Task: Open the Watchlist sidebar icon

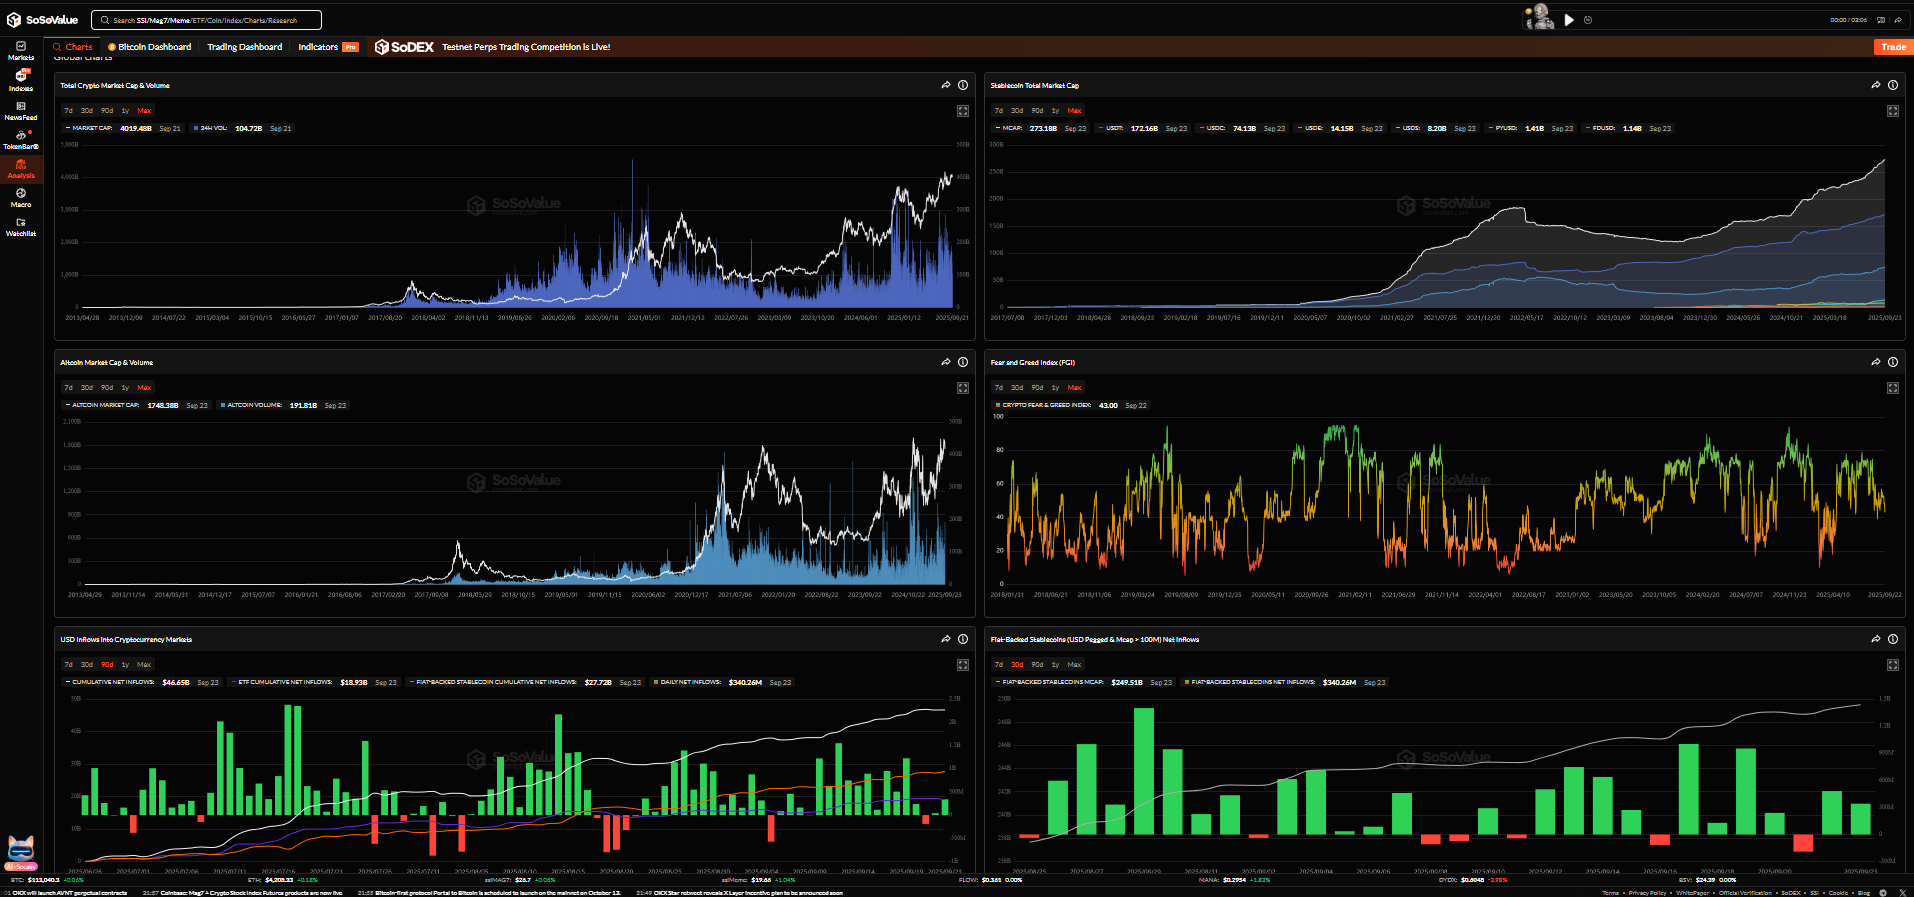Action: pos(21,226)
